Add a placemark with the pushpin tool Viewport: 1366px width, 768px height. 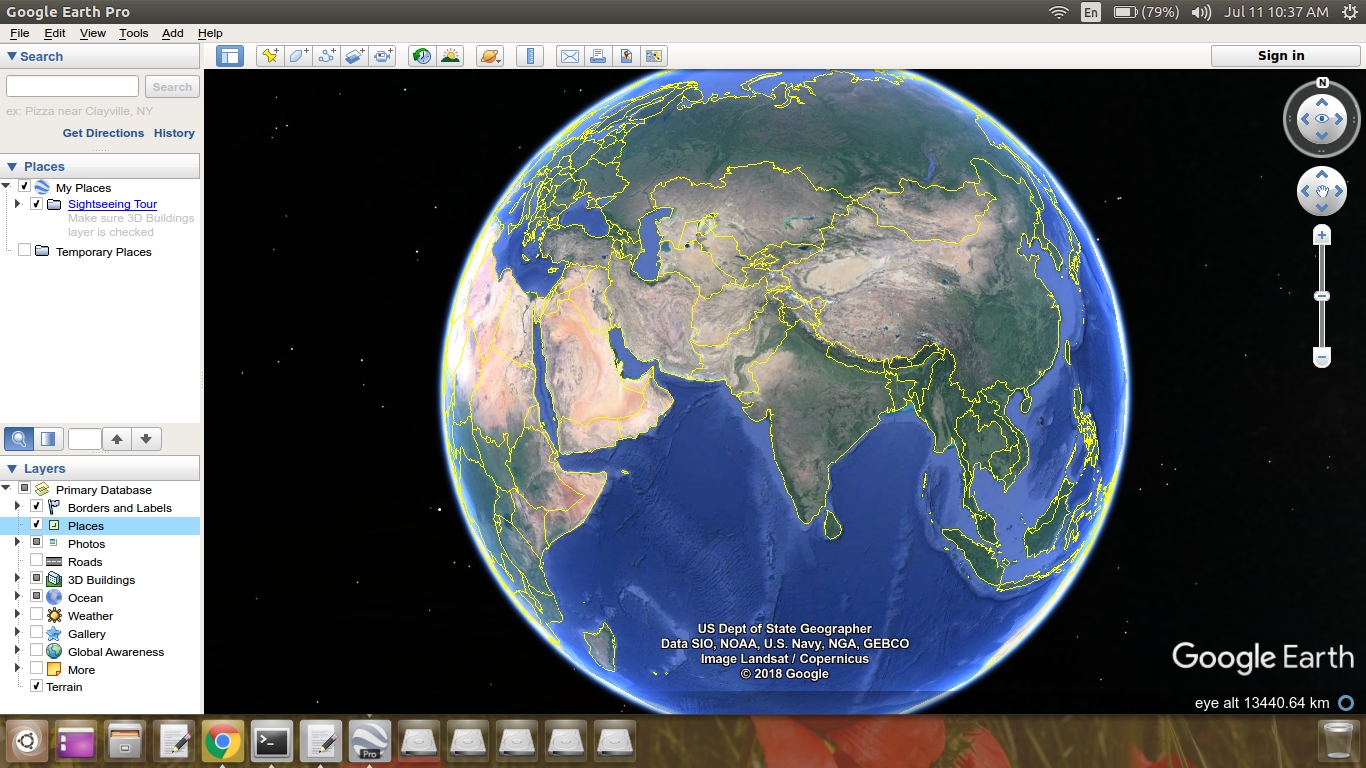click(x=270, y=56)
